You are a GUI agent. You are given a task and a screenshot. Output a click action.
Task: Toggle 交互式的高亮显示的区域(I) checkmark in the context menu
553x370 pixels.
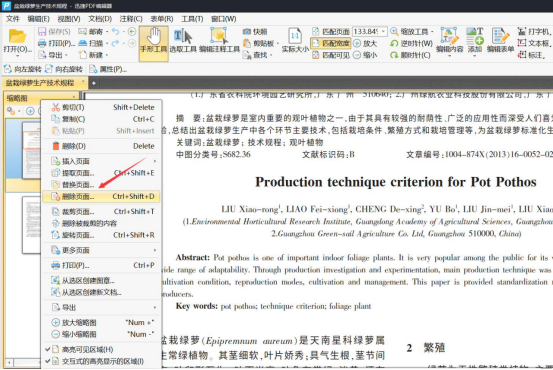pos(48,361)
